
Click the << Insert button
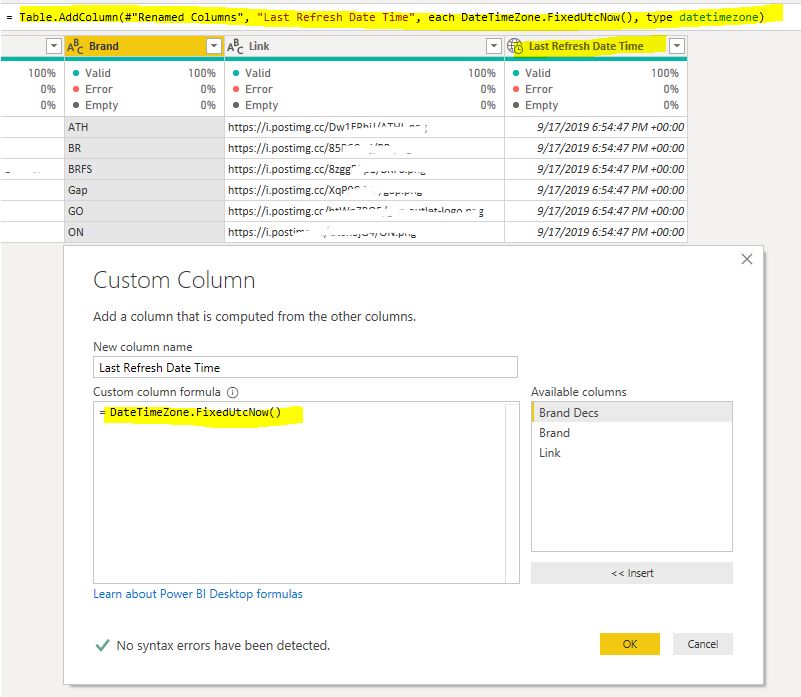coord(632,573)
